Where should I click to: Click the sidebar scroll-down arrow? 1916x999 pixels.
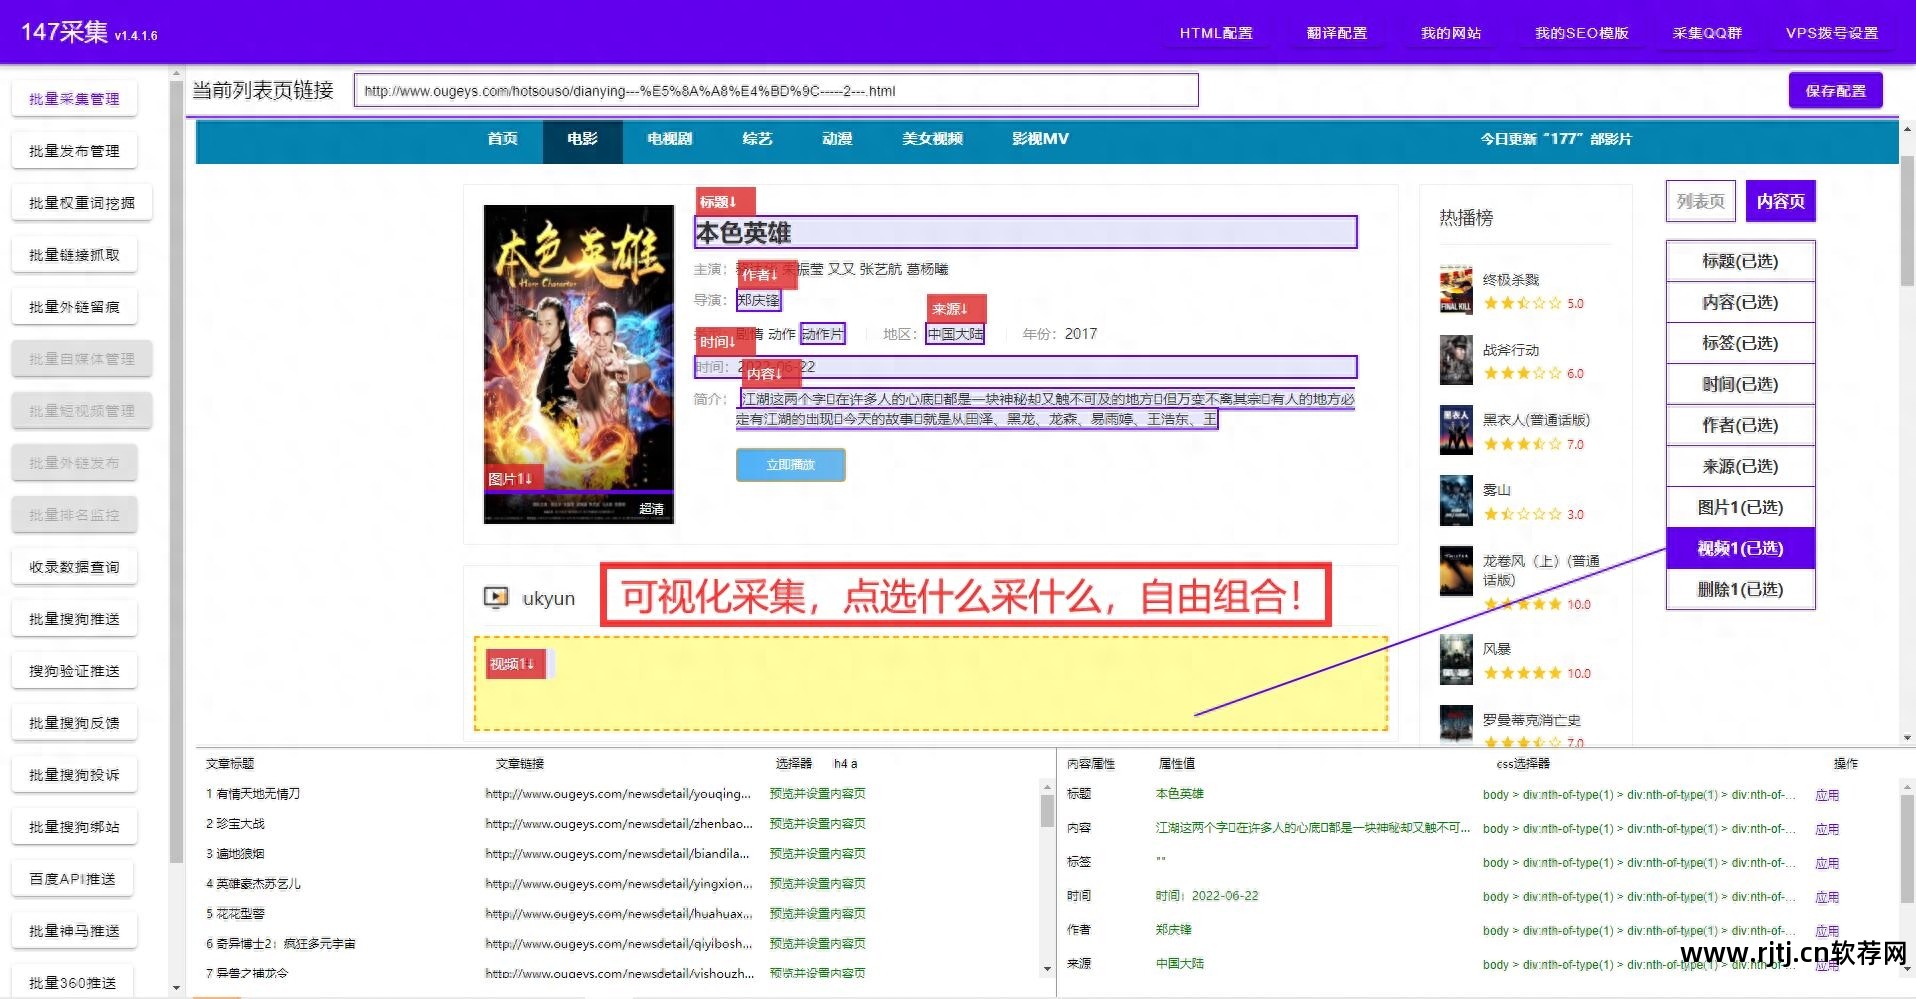(x=177, y=988)
